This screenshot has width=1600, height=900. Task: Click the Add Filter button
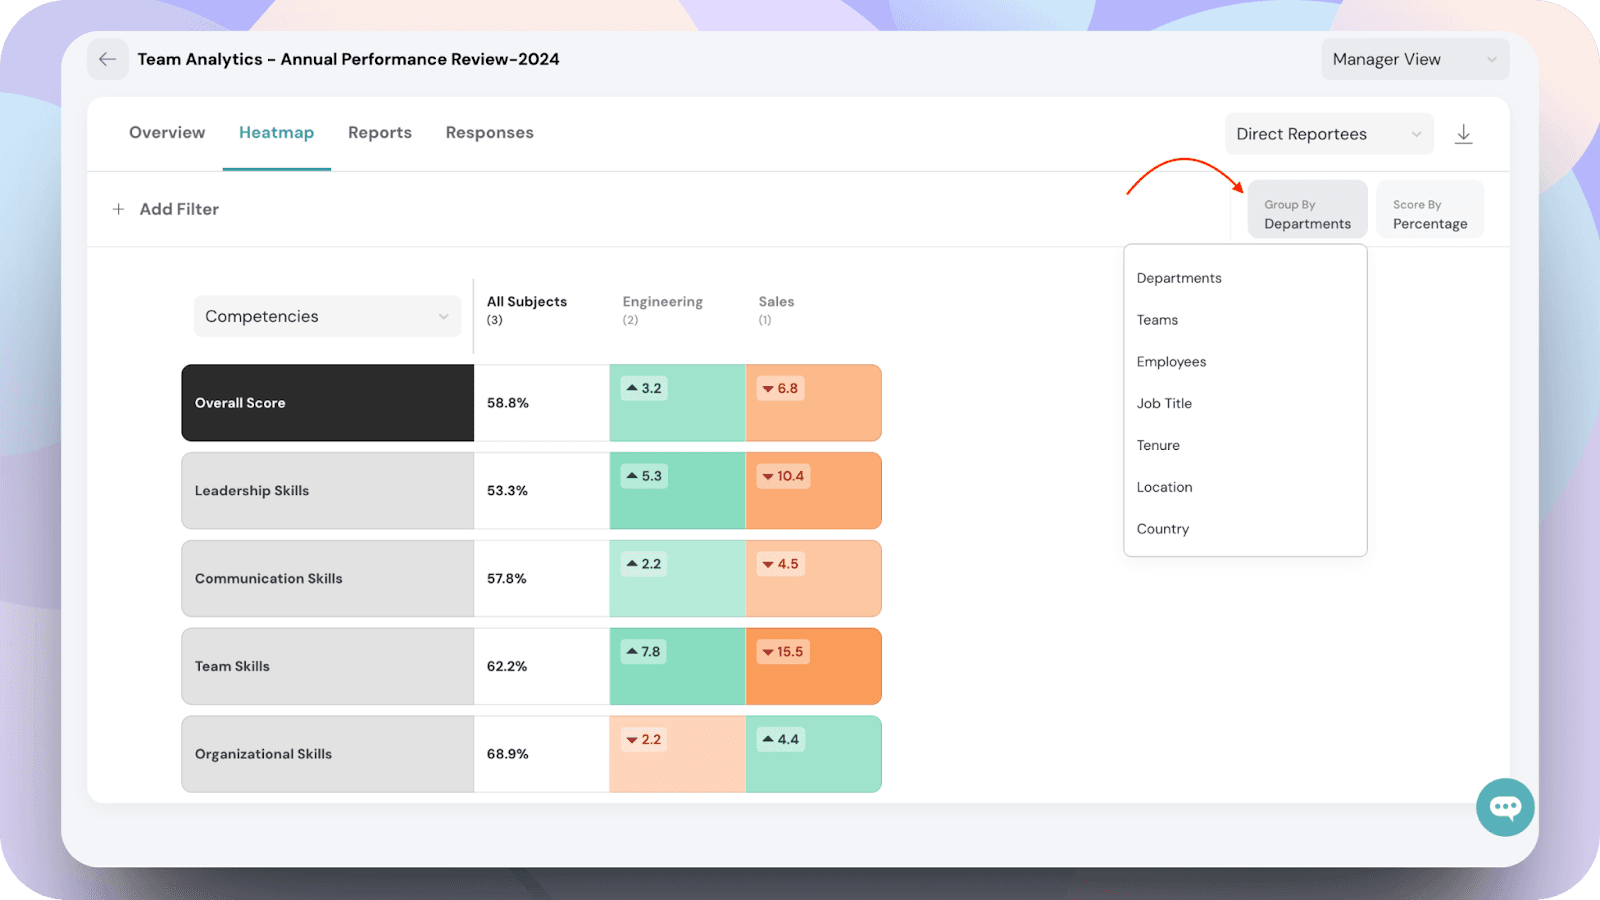click(179, 209)
